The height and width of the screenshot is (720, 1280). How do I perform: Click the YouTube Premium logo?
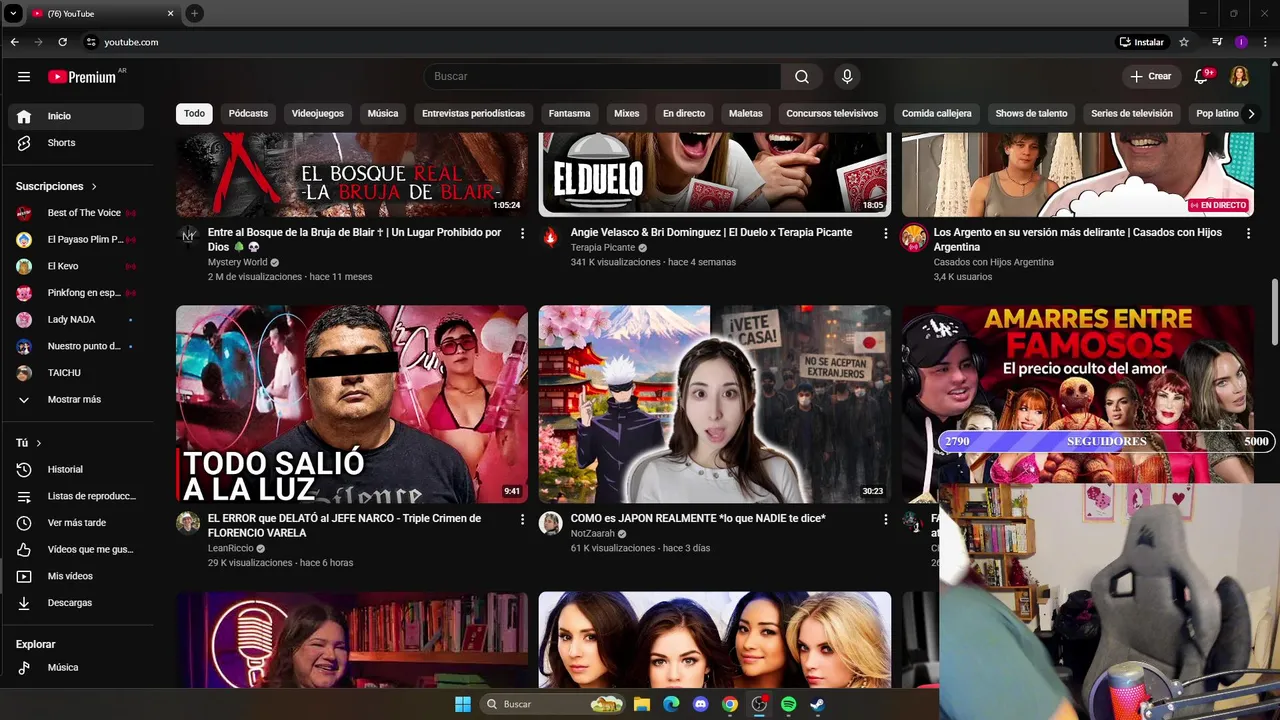82,77
